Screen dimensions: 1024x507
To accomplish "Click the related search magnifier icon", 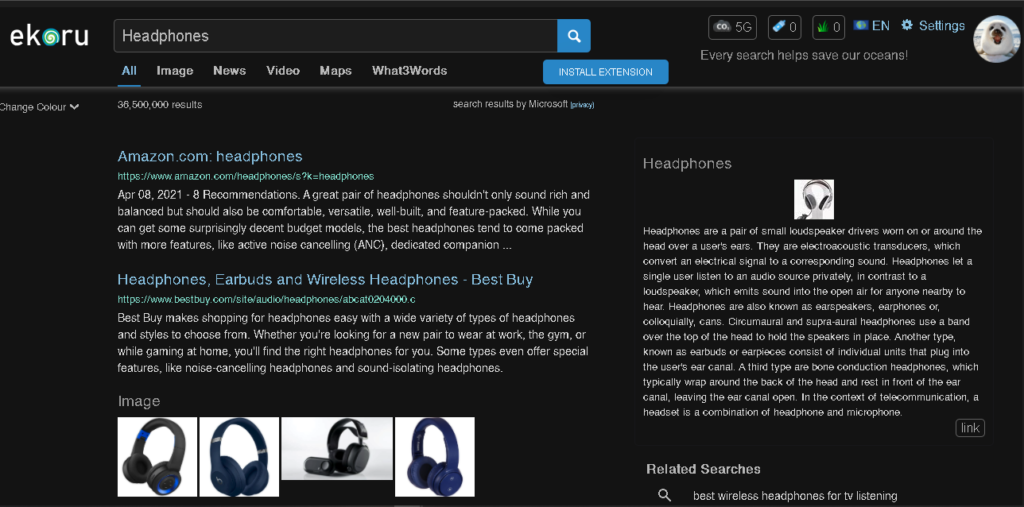I will [x=664, y=495].
